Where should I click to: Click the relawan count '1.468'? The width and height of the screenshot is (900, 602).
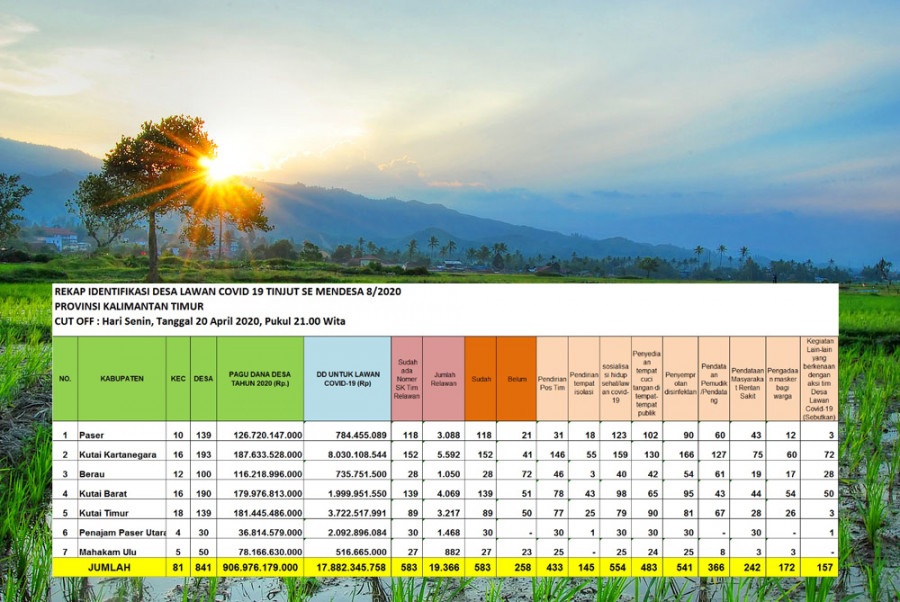(448, 533)
